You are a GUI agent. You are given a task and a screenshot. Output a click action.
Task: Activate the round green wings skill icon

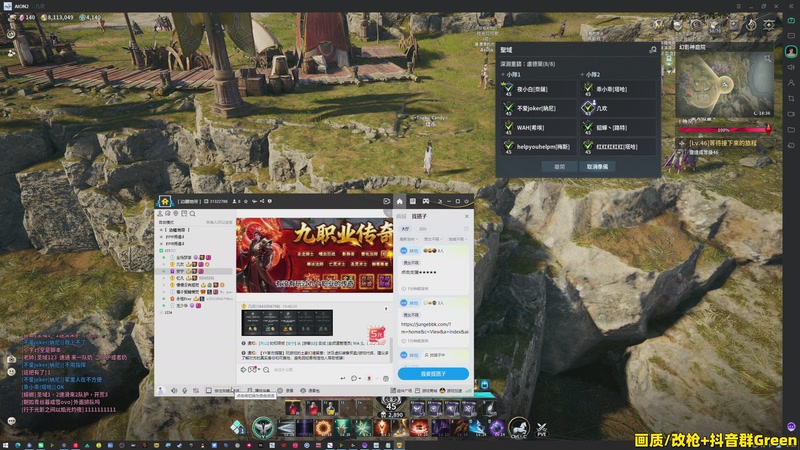click(x=263, y=428)
